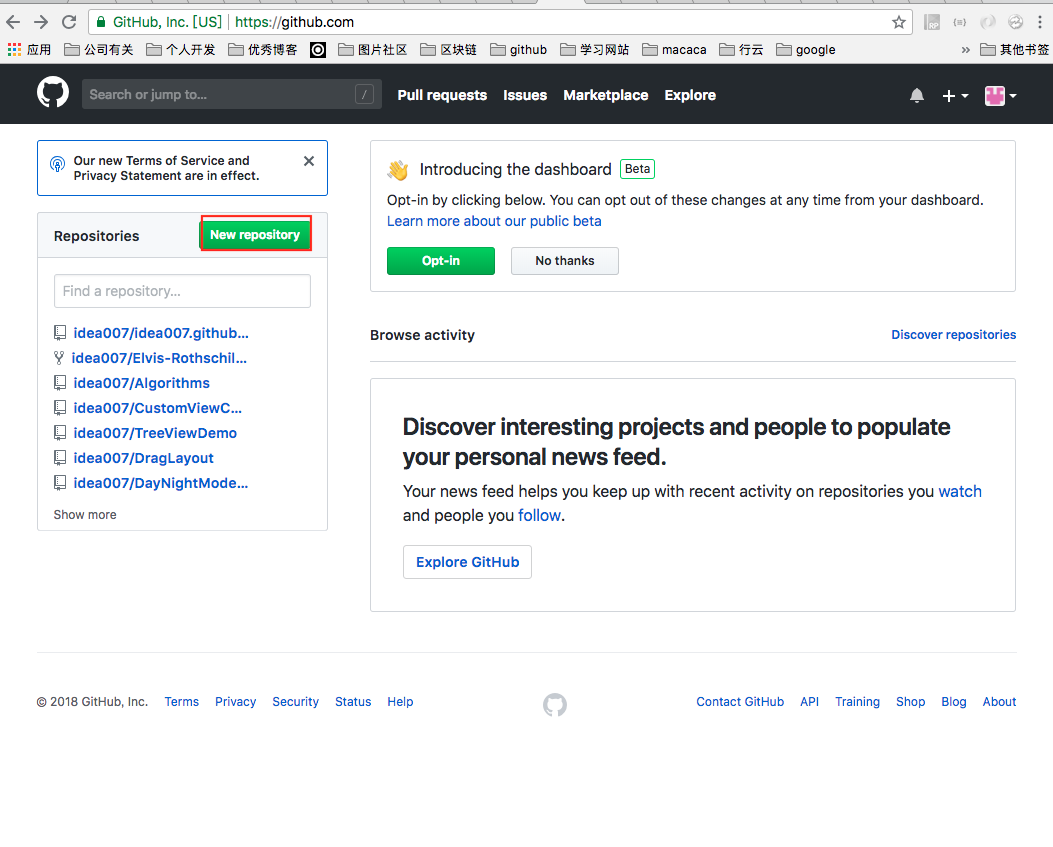Click the fork icon beside idea007/Elvis-Rothschil...

59,358
